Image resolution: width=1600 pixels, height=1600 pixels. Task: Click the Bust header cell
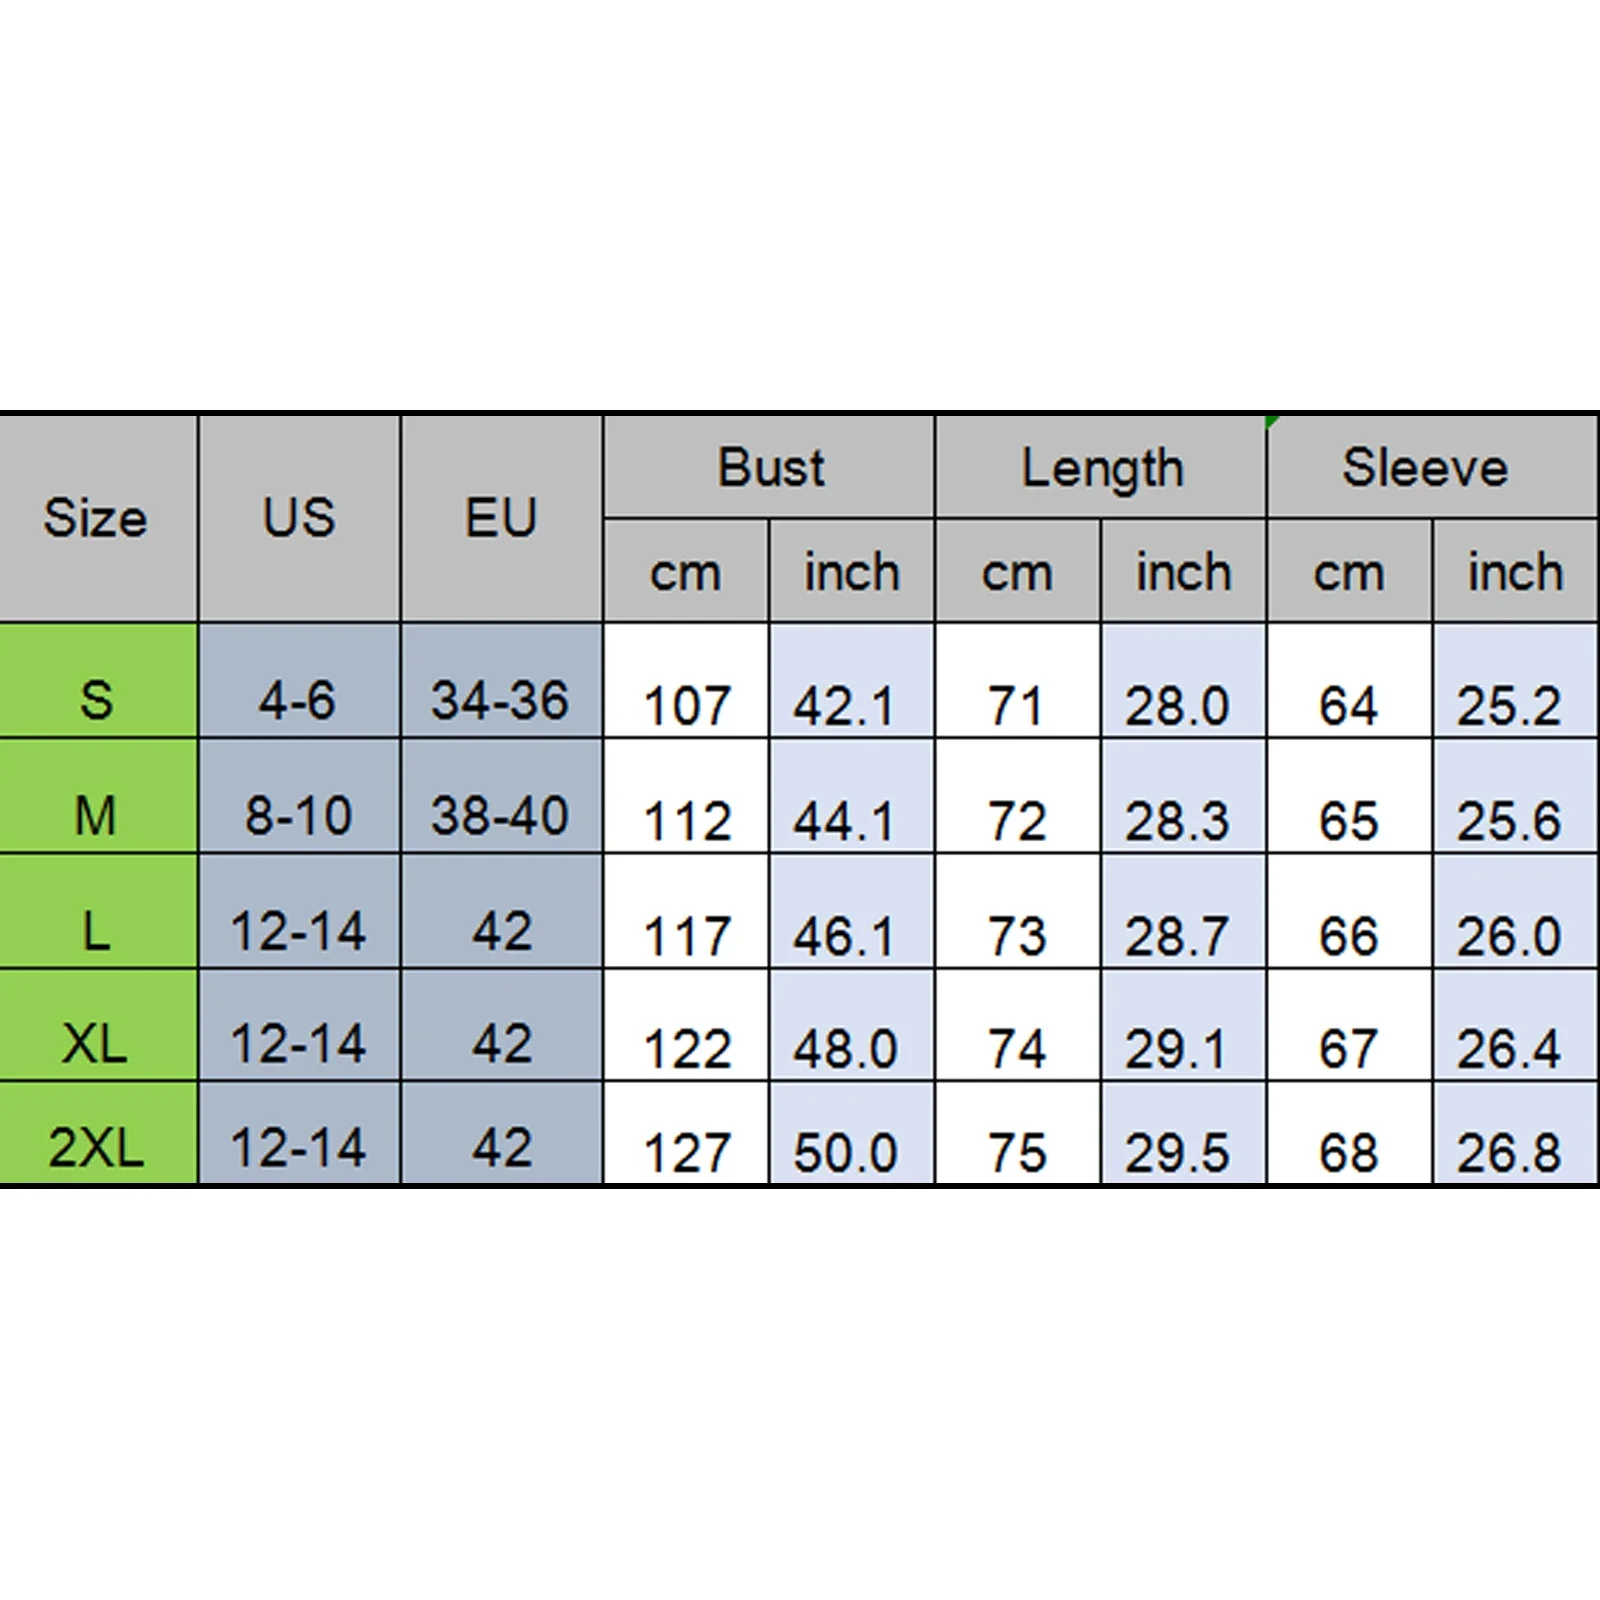coord(769,467)
